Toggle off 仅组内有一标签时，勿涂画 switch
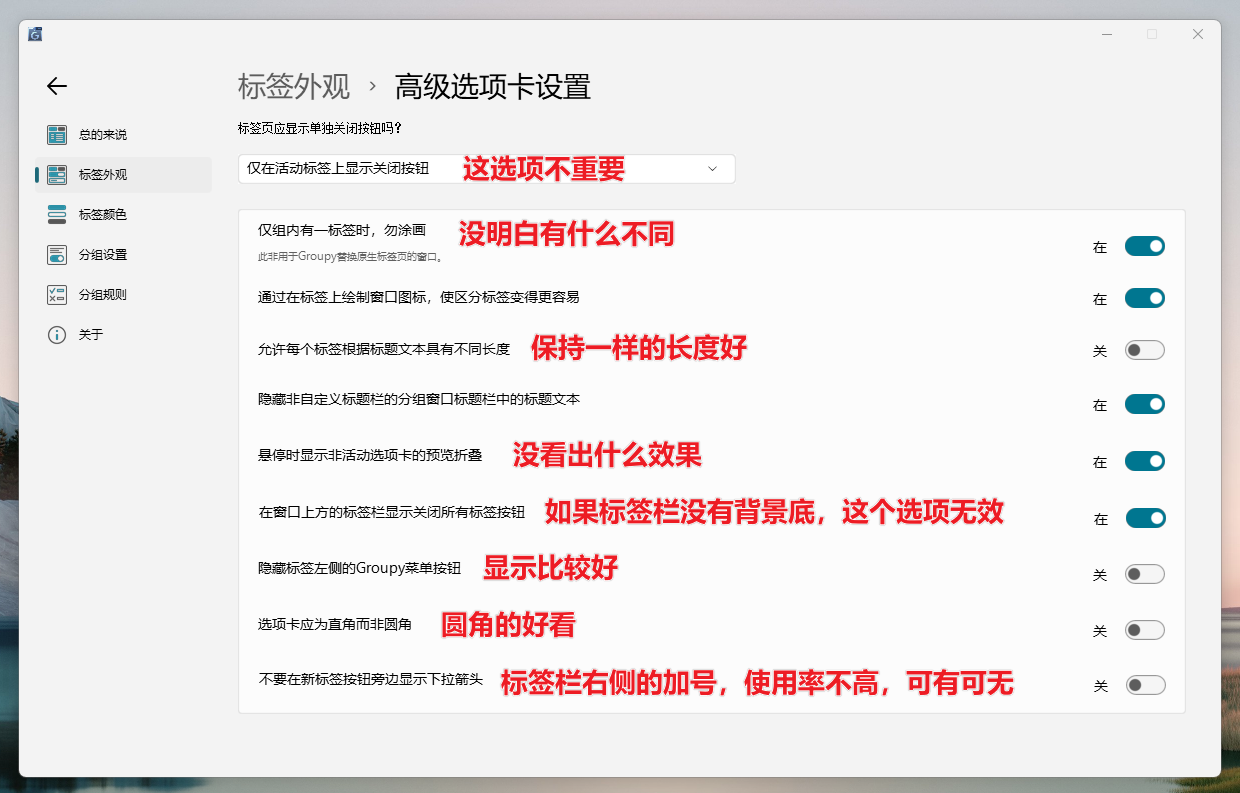The width and height of the screenshot is (1240, 793). 1144,246
